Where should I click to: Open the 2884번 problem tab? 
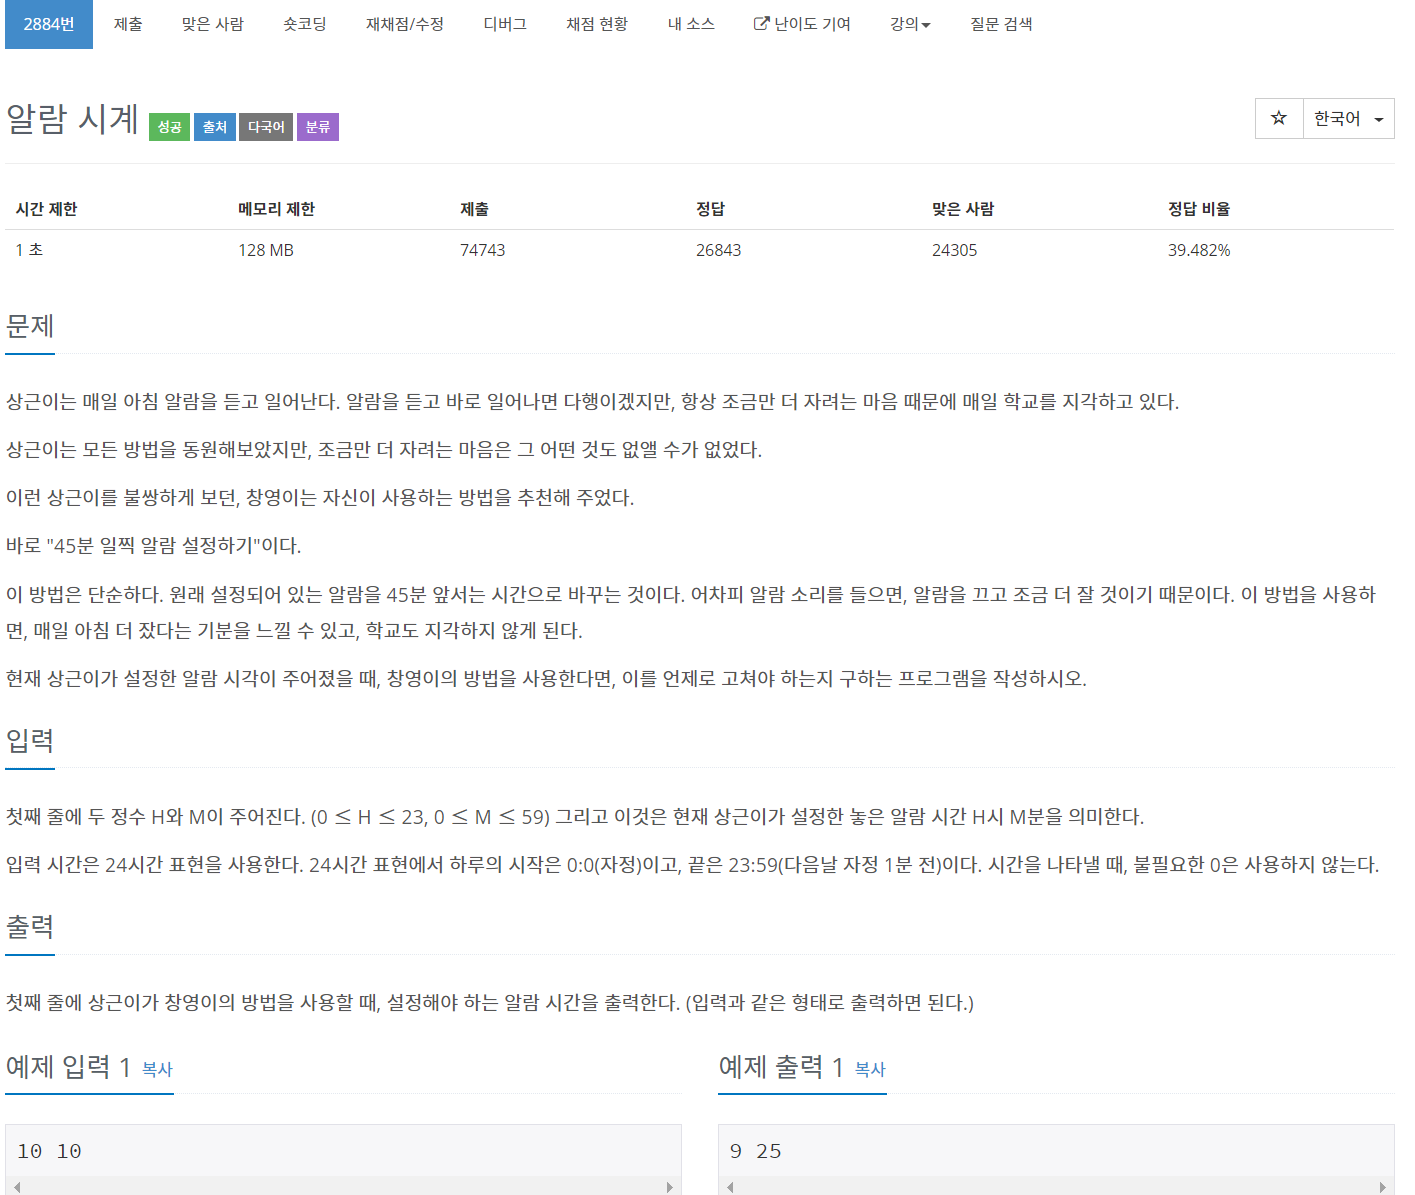click(x=49, y=24)
